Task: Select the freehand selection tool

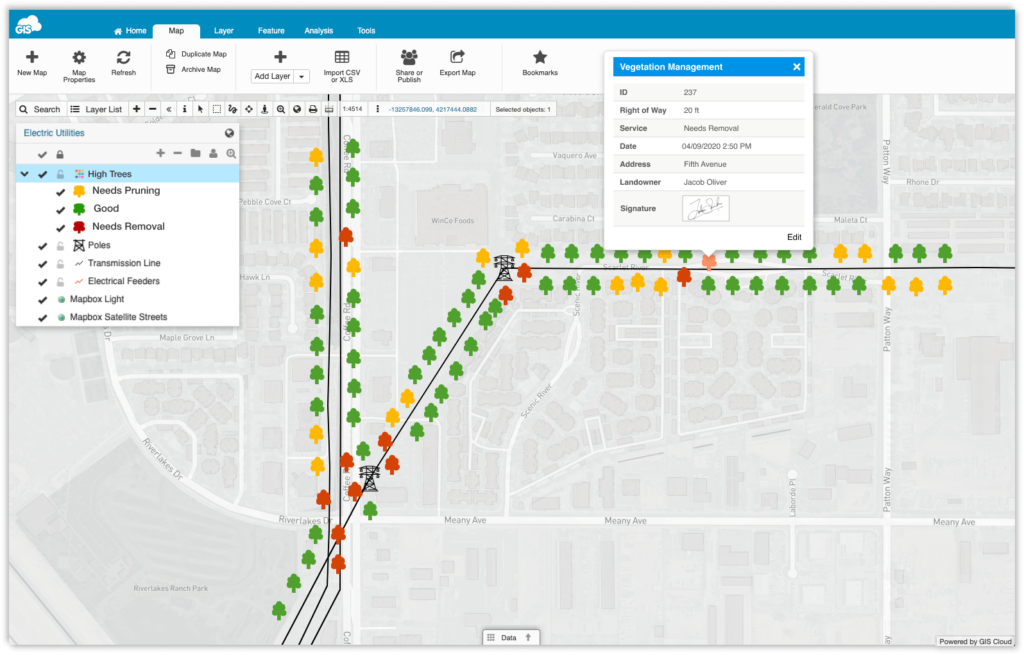Action: (232, 109)
